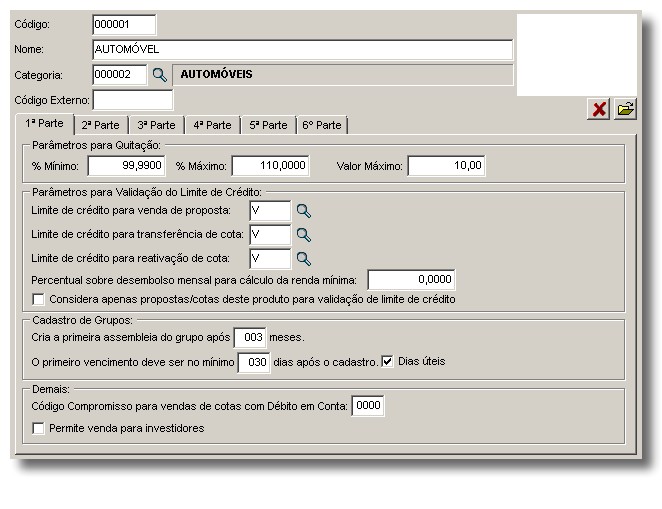Uncheck the Dias úteis checkbox
Viewport: 662px width, 509px height.
(387, 361)
